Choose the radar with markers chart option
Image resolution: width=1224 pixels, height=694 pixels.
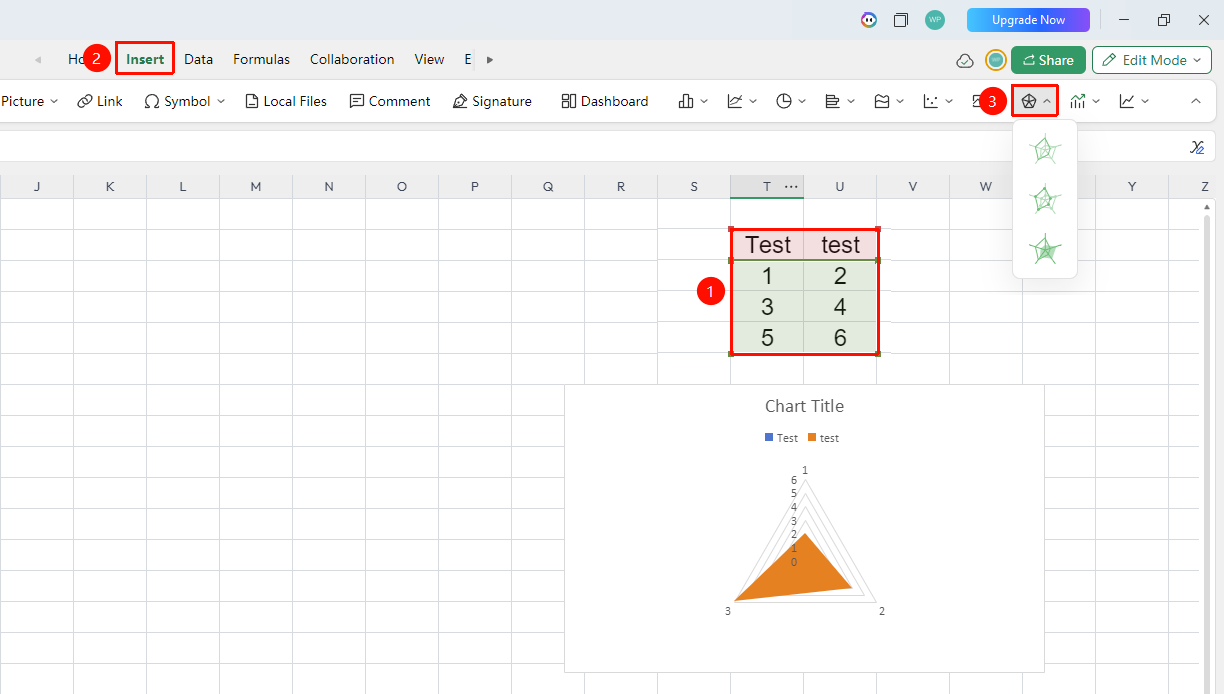1045,200
